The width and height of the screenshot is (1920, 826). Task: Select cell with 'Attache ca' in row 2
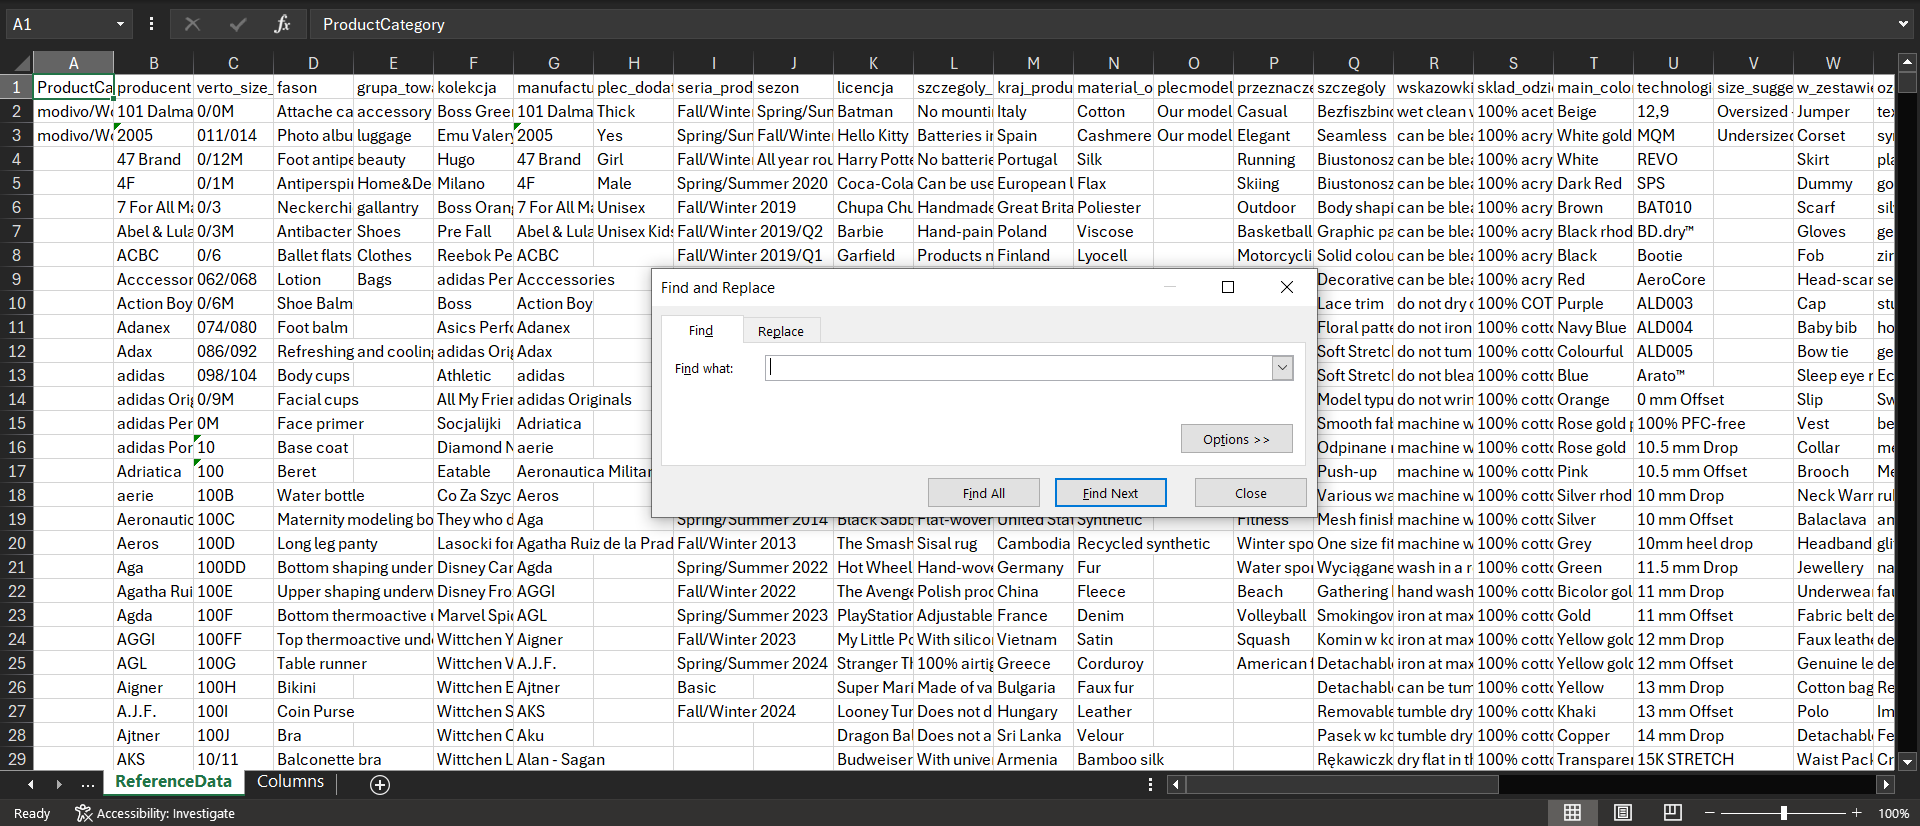tap(314, 111)
